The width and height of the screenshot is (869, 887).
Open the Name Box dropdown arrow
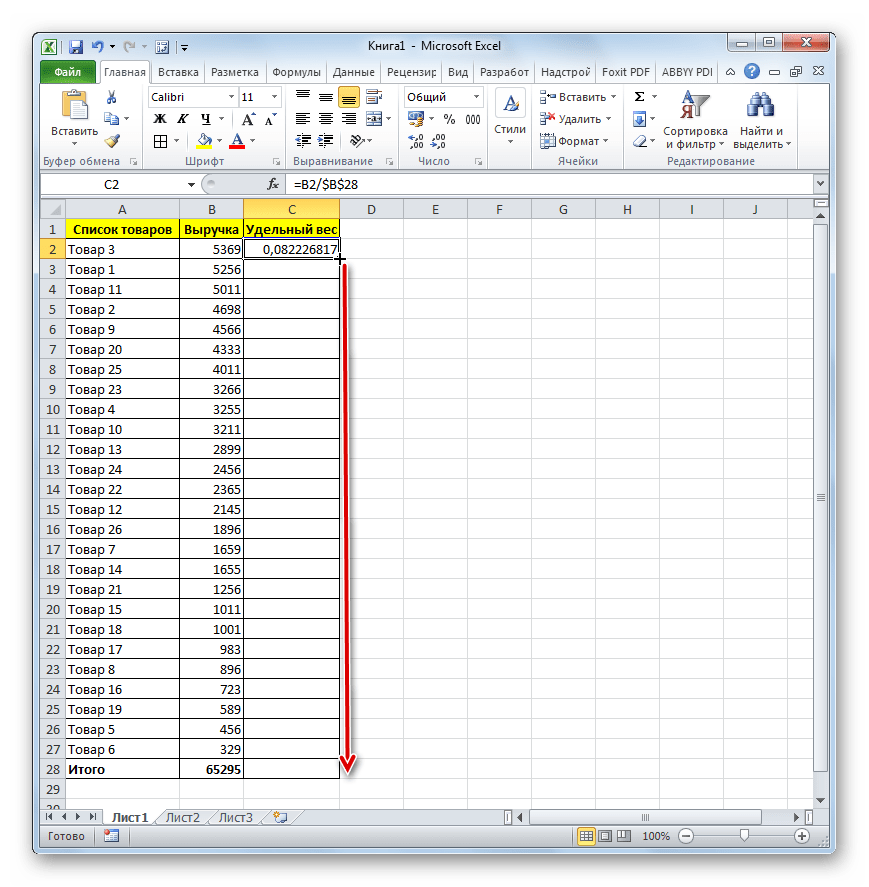[192, 184]
